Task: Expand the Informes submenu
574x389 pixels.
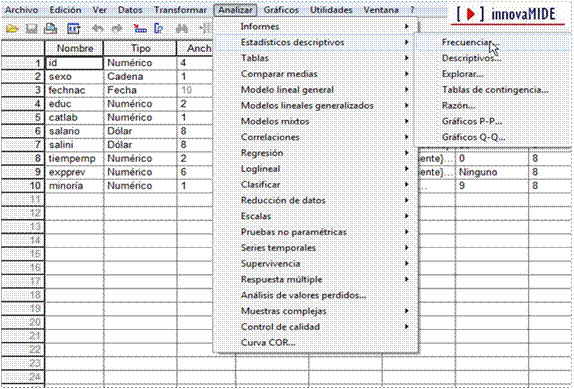Action: tap(316, 27)
